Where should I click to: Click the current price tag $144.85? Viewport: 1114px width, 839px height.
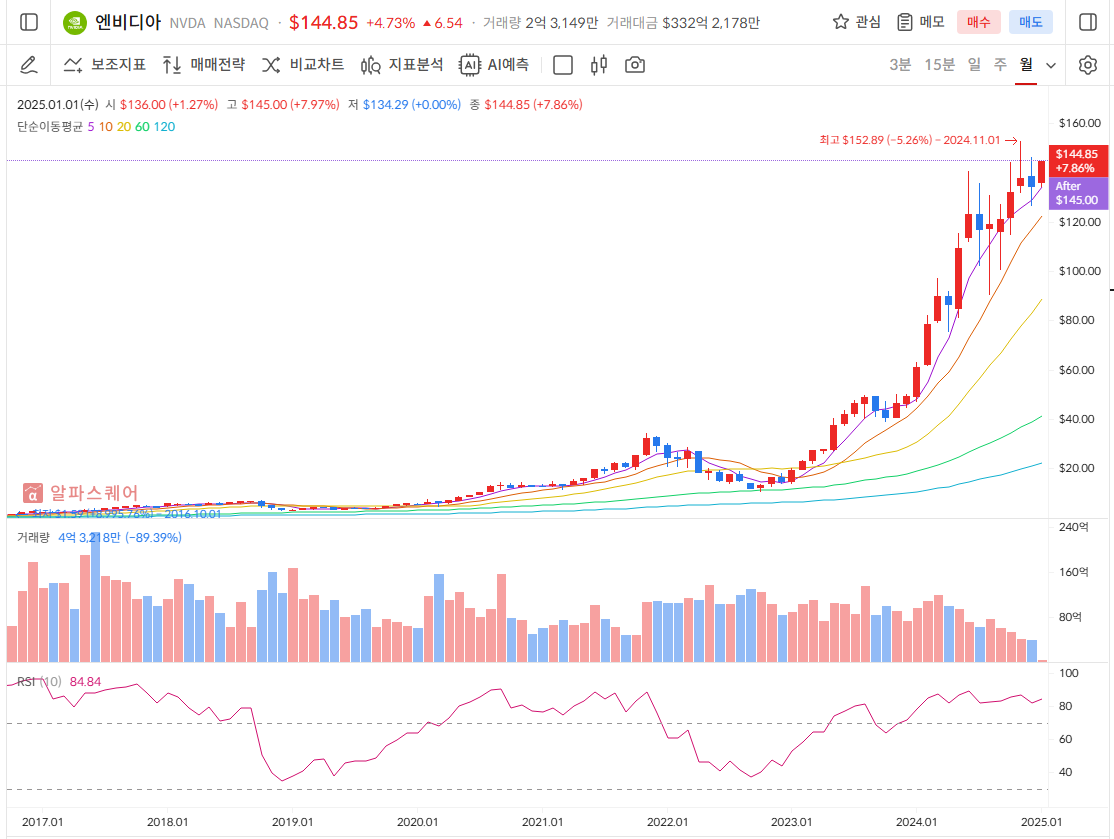pyautogui.click(x=1077, y=161)
